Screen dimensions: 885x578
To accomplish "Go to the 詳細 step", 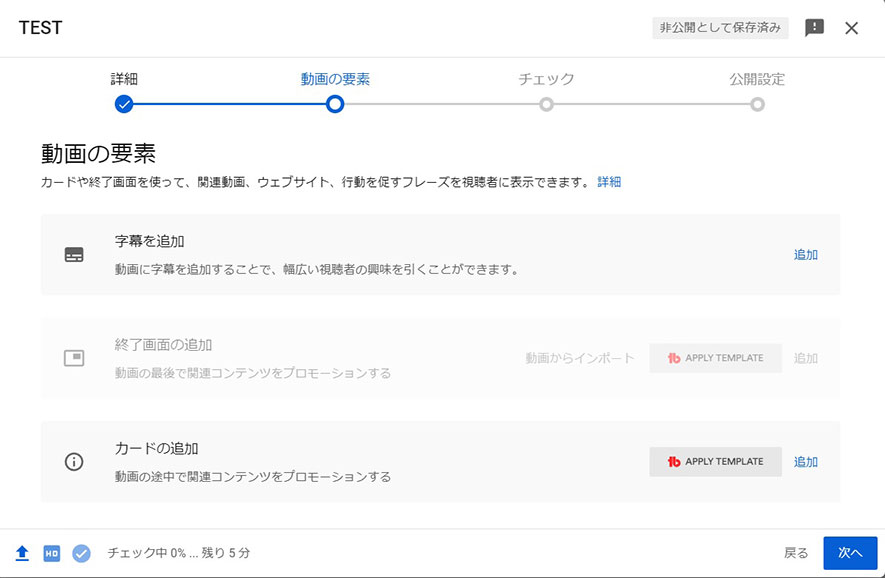I will point(124,79).
